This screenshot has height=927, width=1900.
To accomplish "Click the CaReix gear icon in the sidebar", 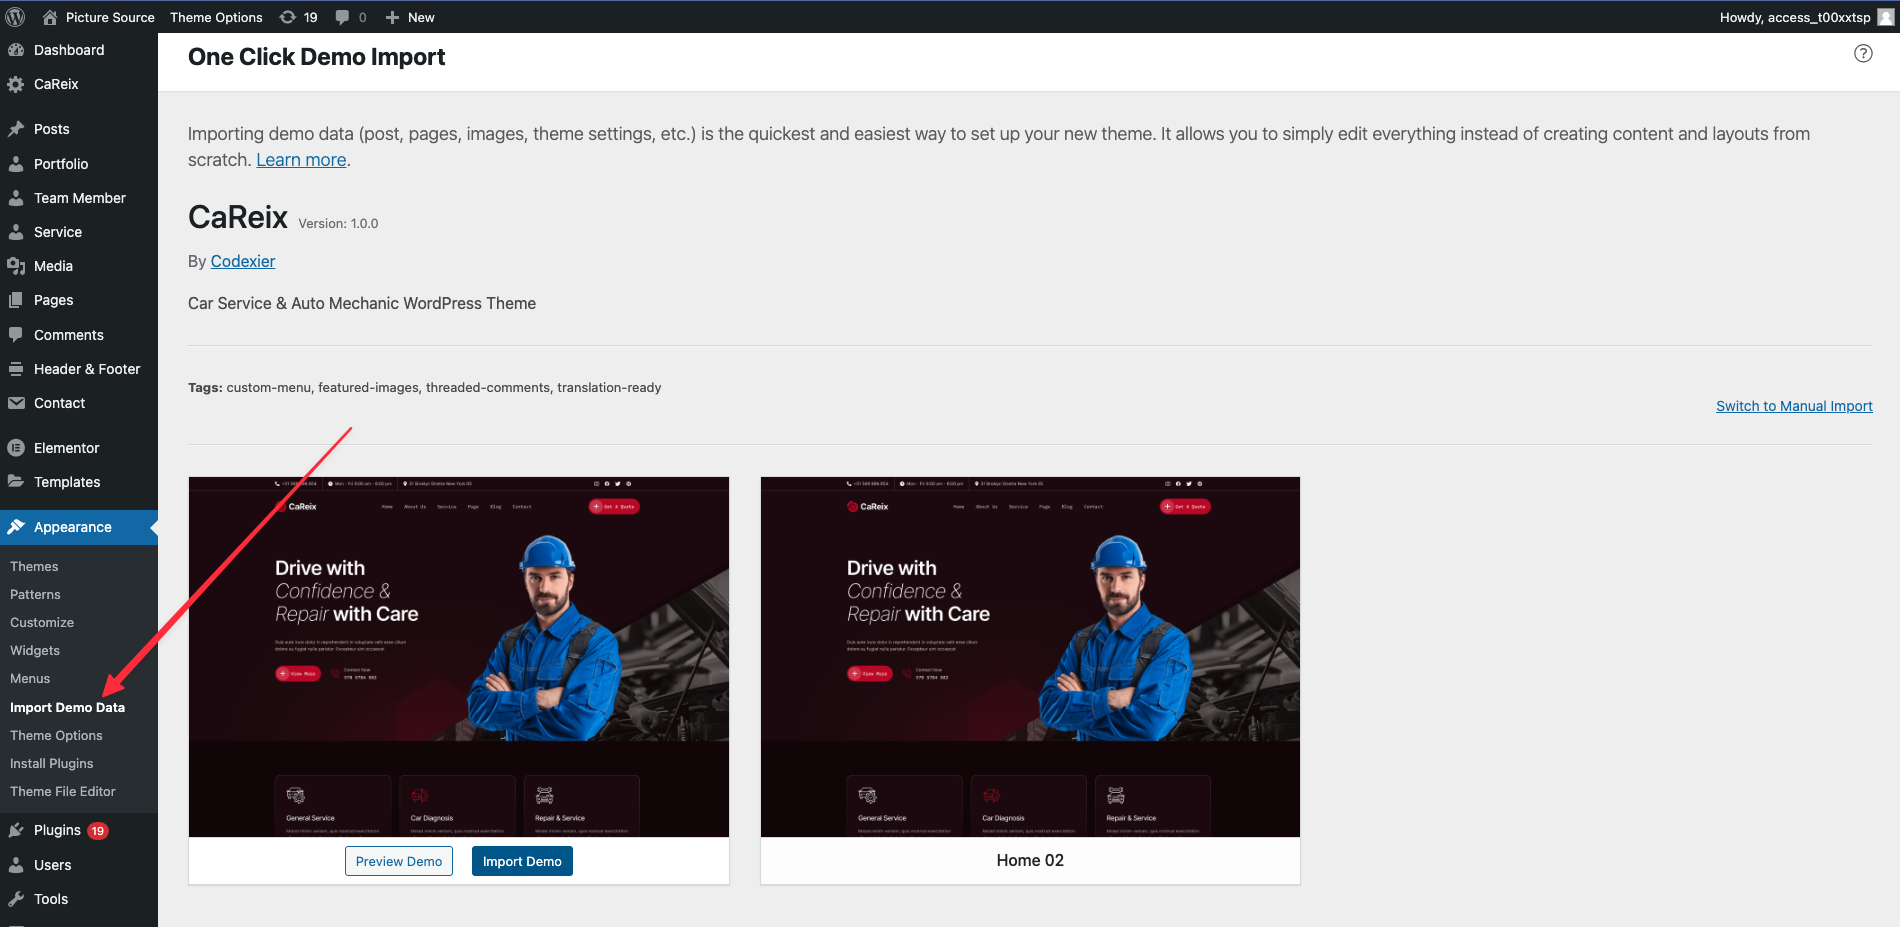I will (16, 84).
